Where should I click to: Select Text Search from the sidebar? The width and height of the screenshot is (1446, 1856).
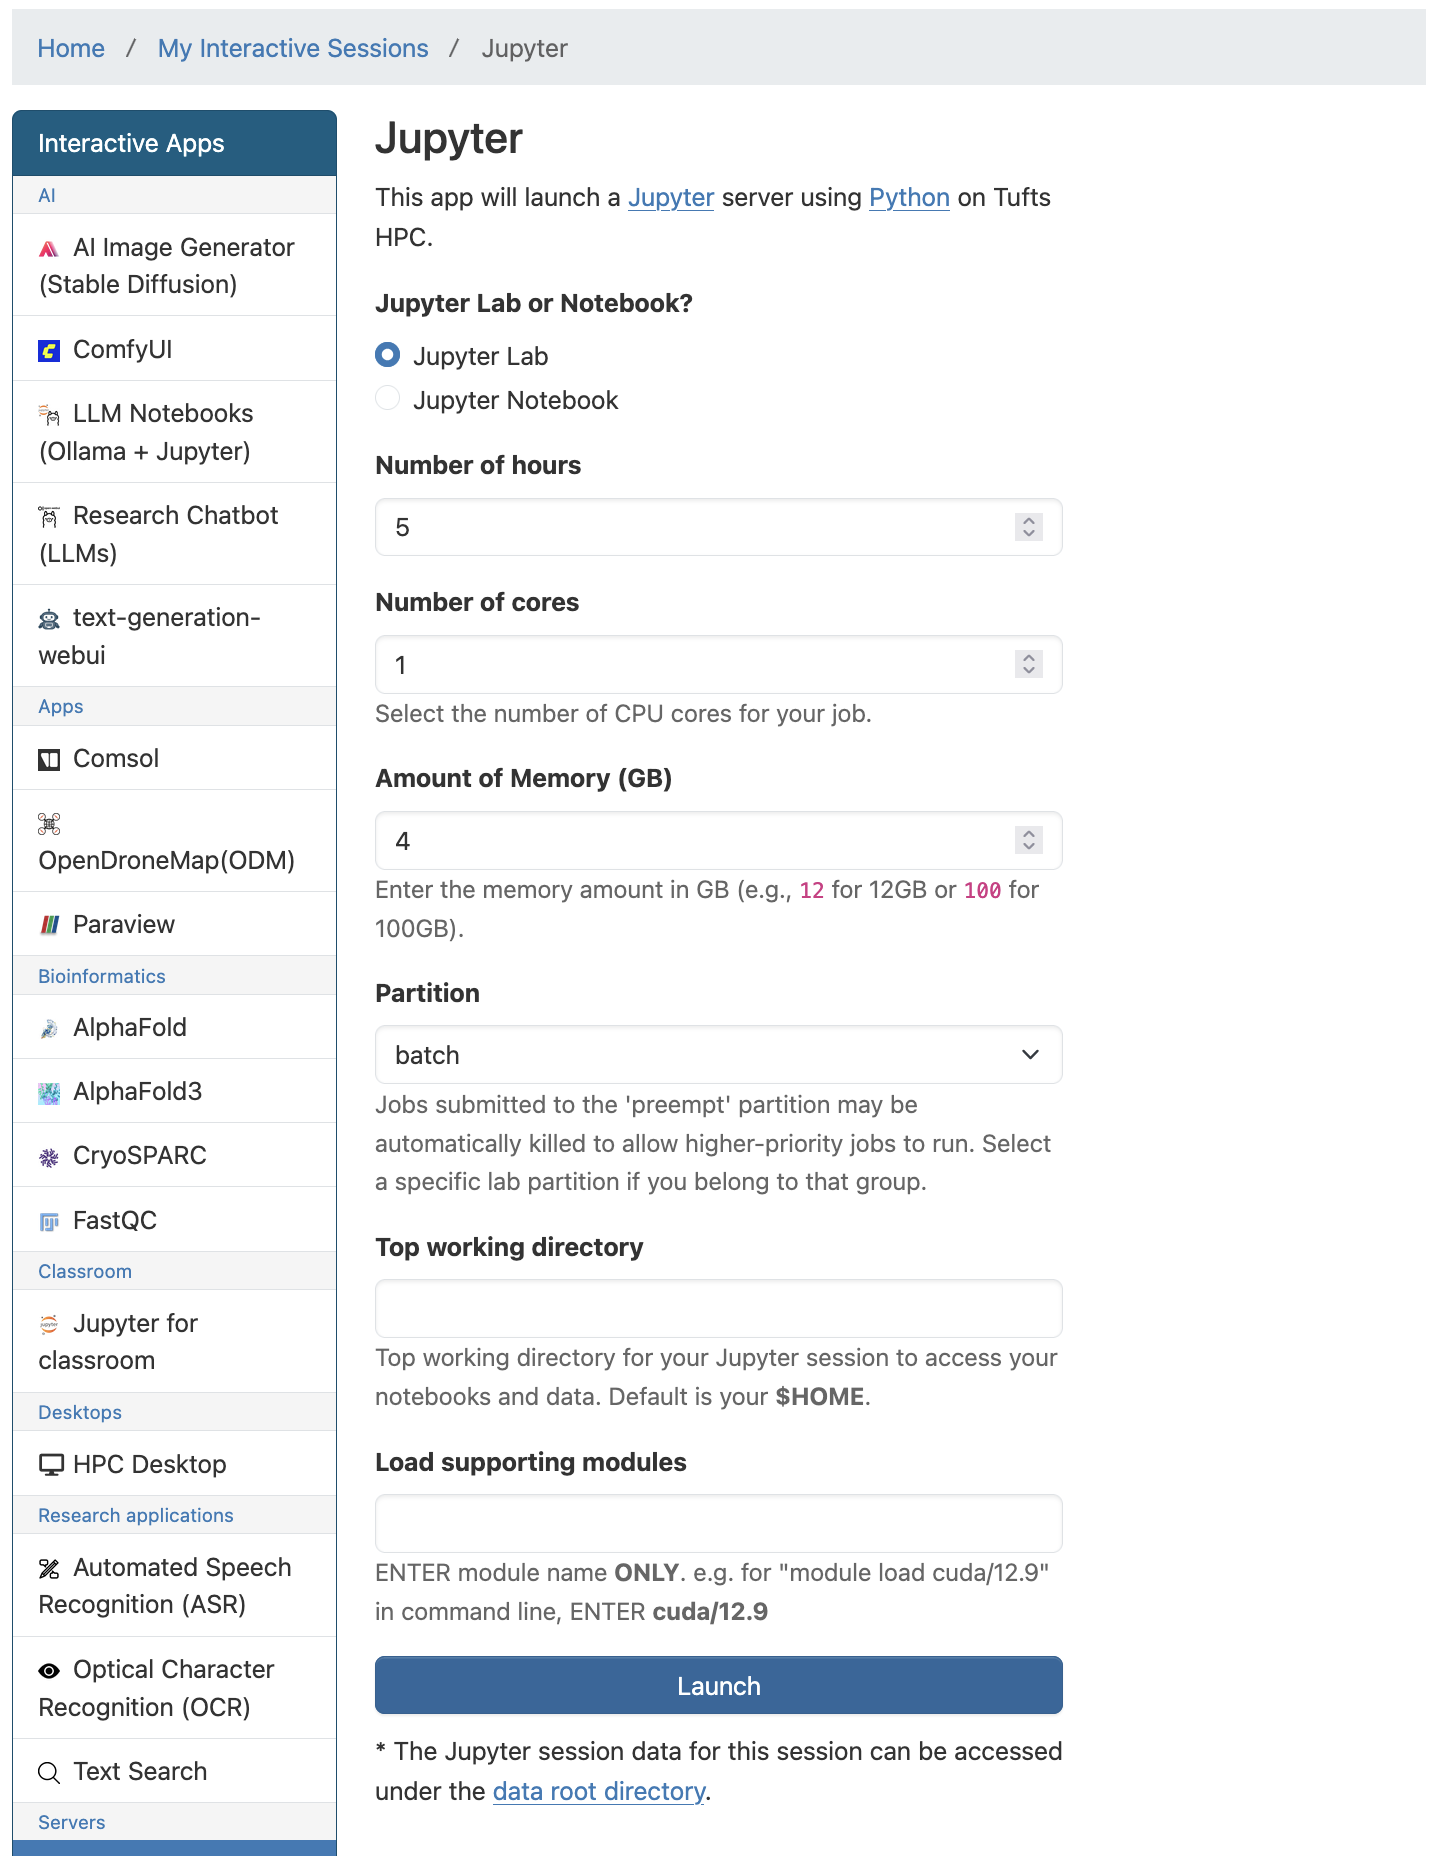(138, 1771)
